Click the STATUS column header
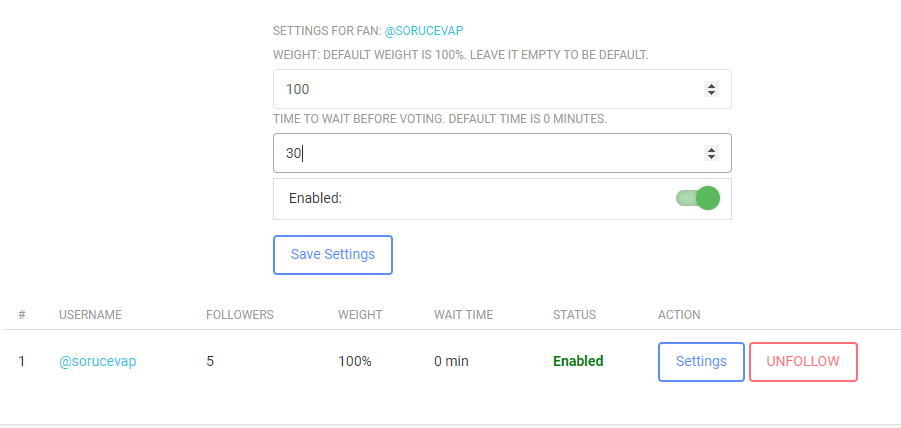 tap(574, 315)
